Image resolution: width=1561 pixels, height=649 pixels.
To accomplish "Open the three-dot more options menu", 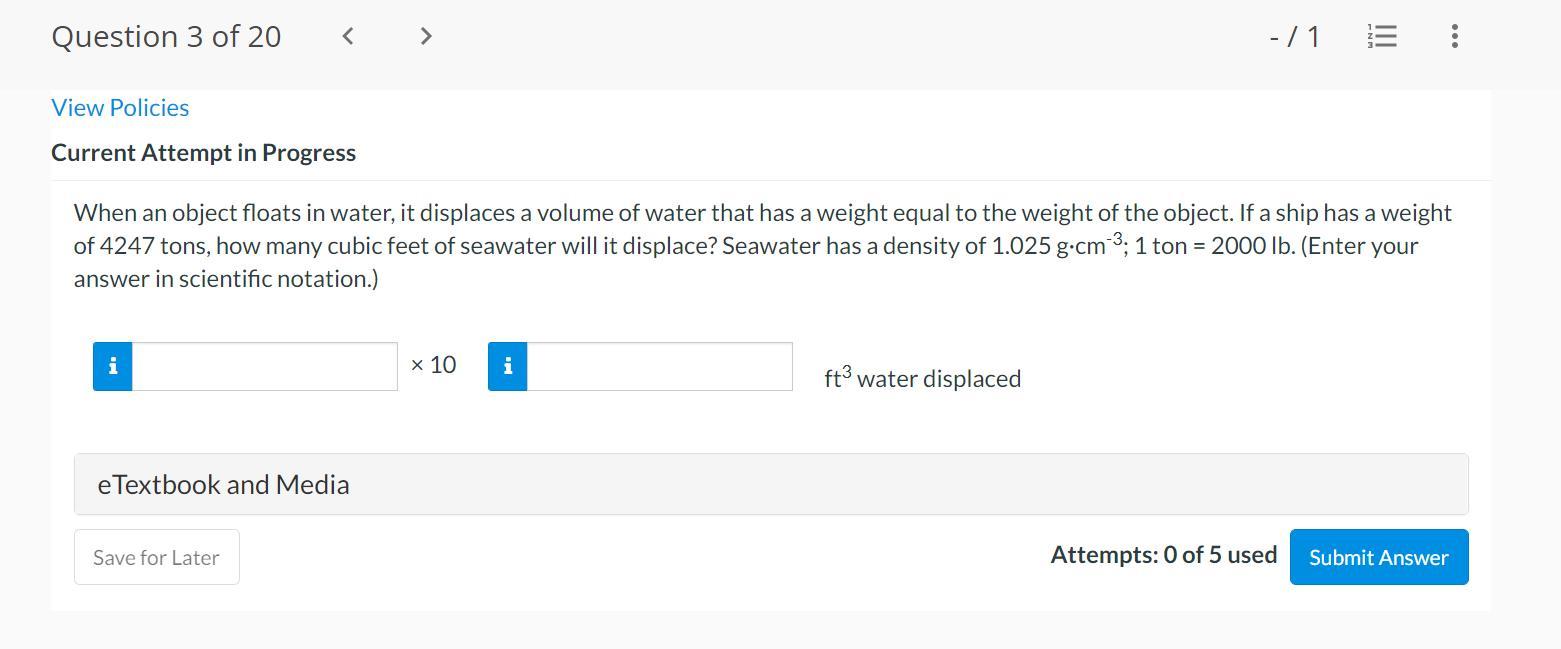I will point(1454,37).
